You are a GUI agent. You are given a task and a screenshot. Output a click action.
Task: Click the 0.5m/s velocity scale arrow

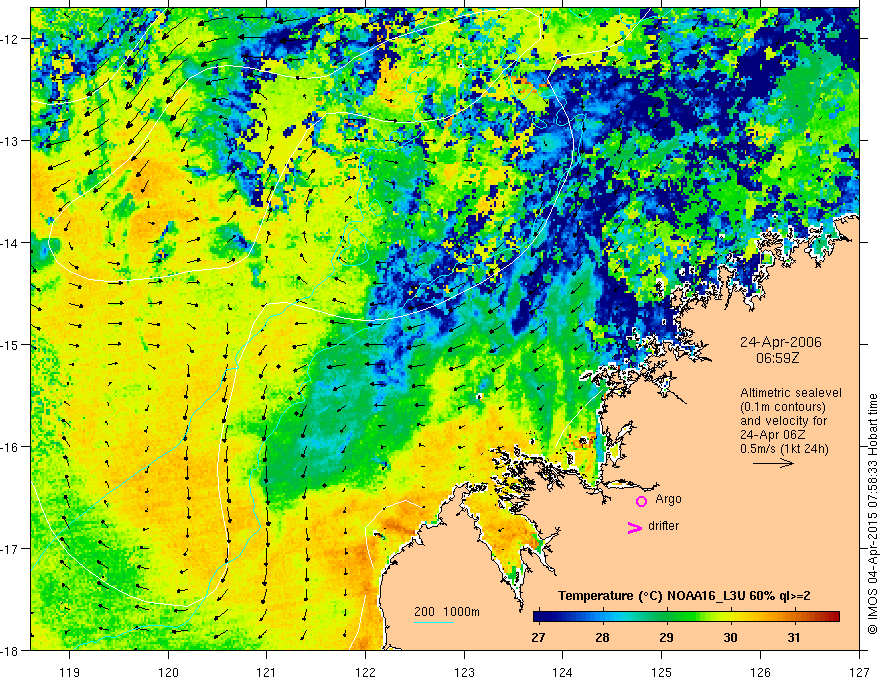coord(773,463)
